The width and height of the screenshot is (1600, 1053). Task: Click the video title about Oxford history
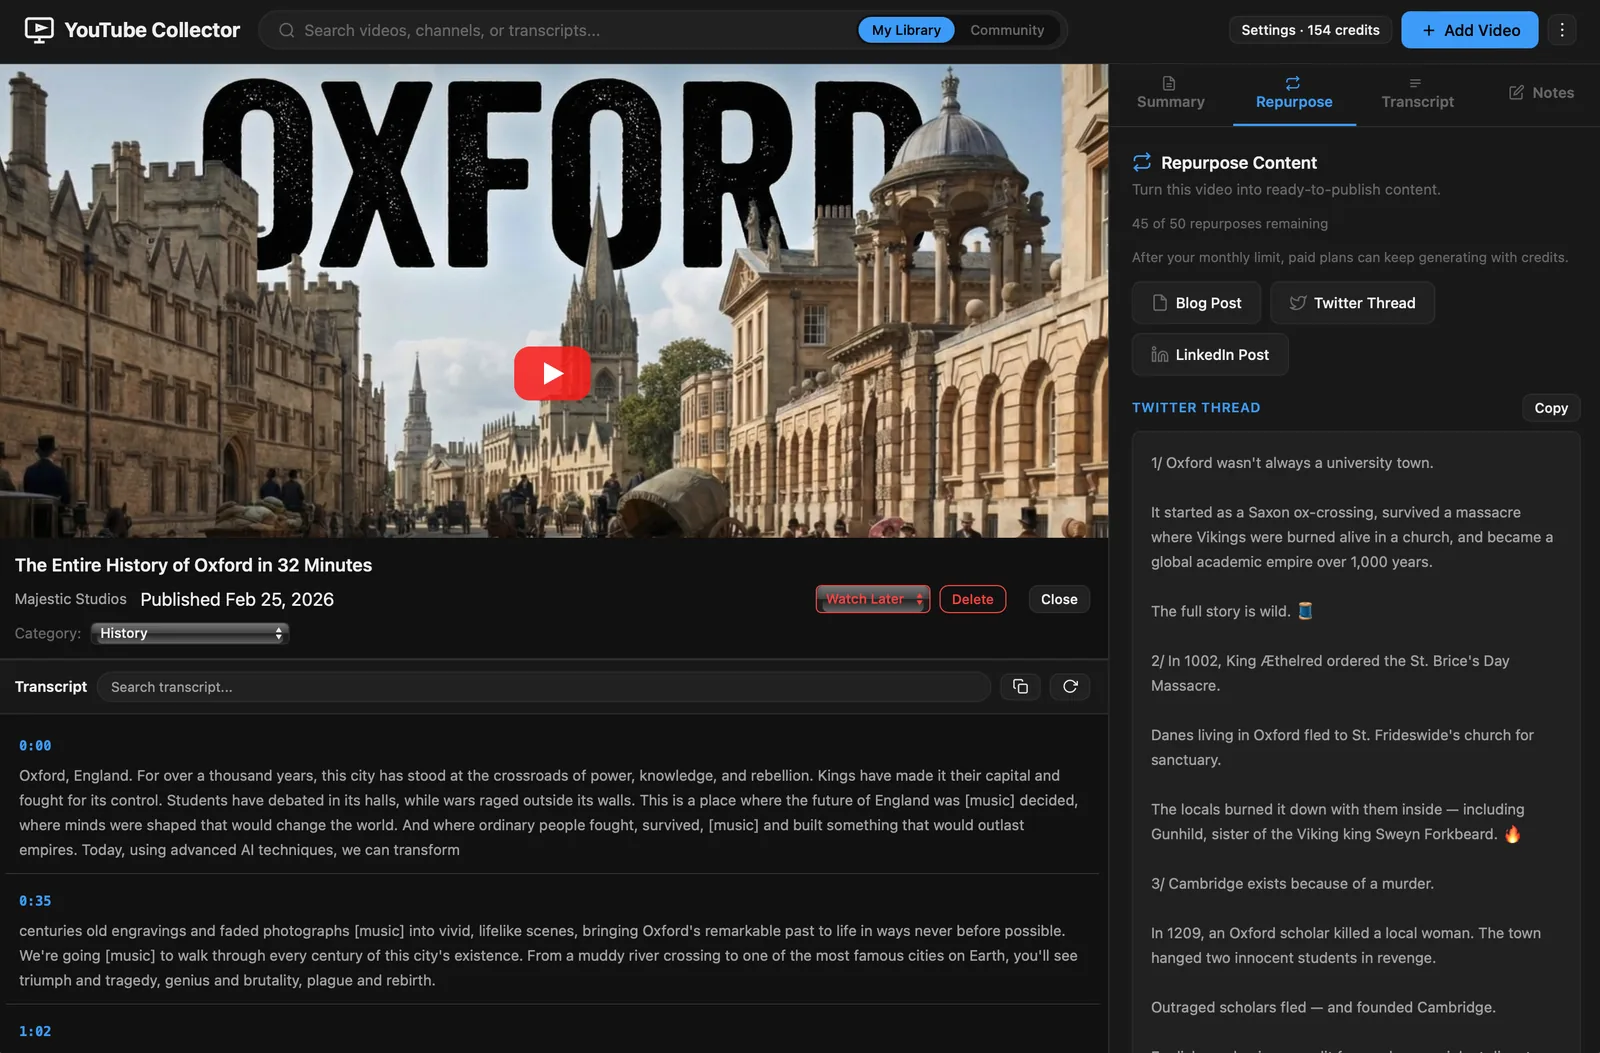point(193,565)
